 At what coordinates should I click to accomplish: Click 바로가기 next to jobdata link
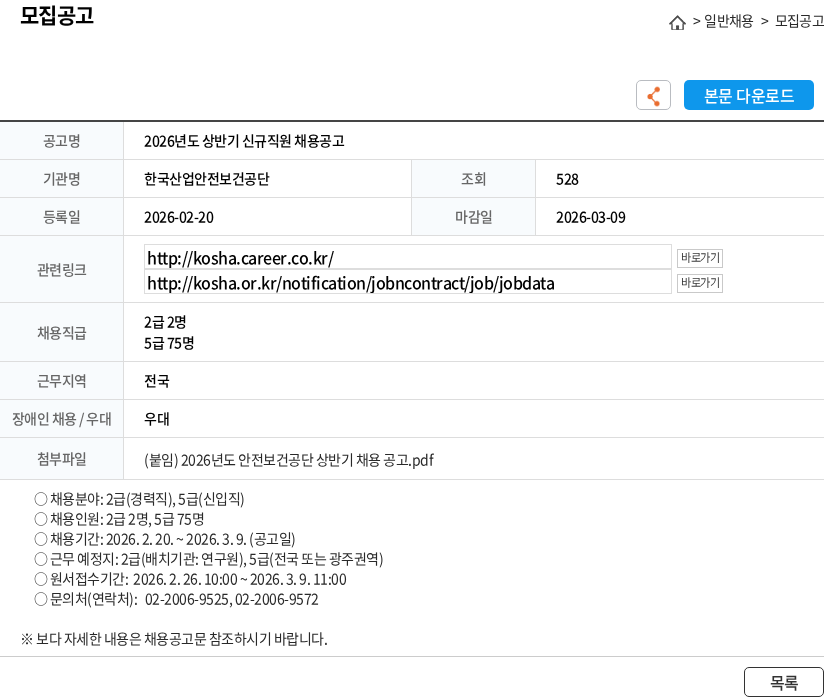click(699, 283)
